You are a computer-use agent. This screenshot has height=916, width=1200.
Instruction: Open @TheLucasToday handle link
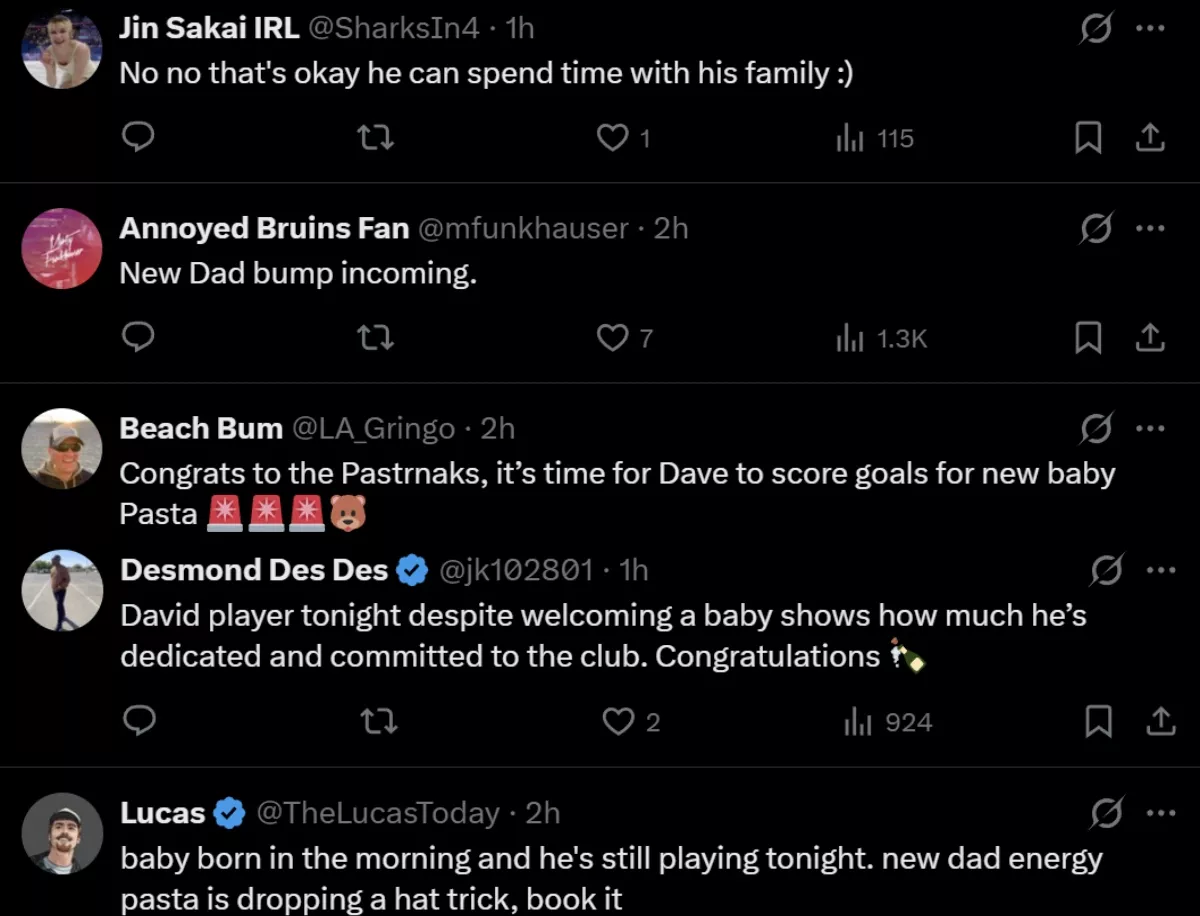[x=378, y=814]
